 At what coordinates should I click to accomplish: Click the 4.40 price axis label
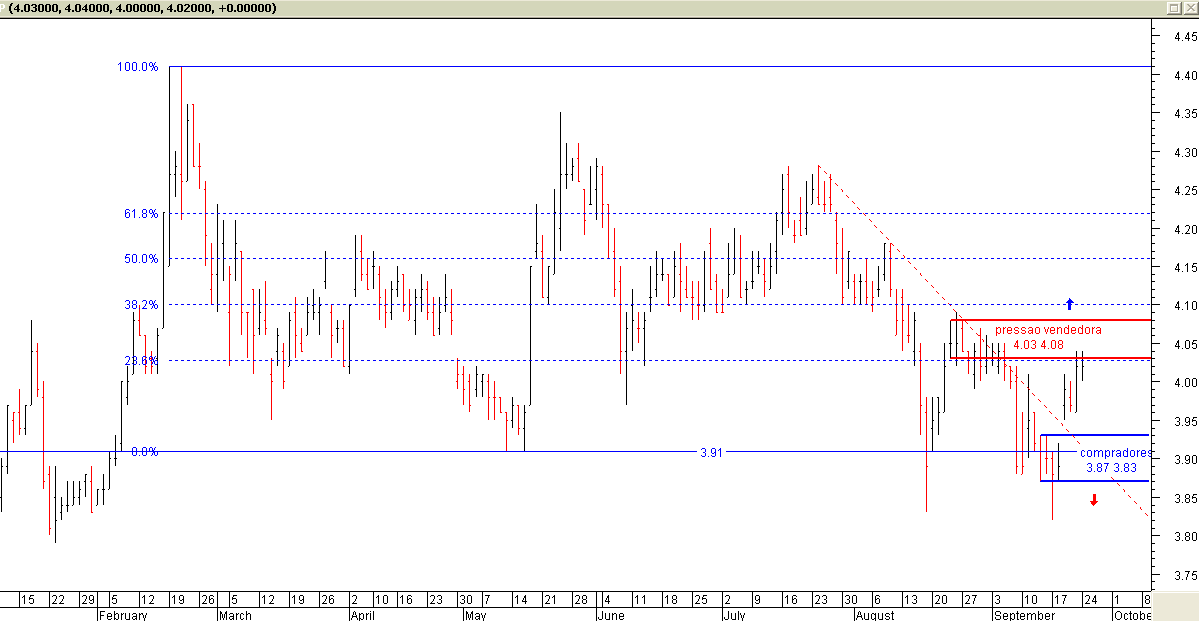click(1188, 75)
